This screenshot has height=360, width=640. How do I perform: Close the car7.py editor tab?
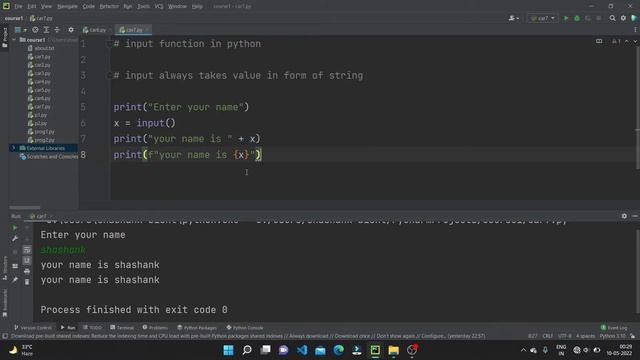click(147, 30)
